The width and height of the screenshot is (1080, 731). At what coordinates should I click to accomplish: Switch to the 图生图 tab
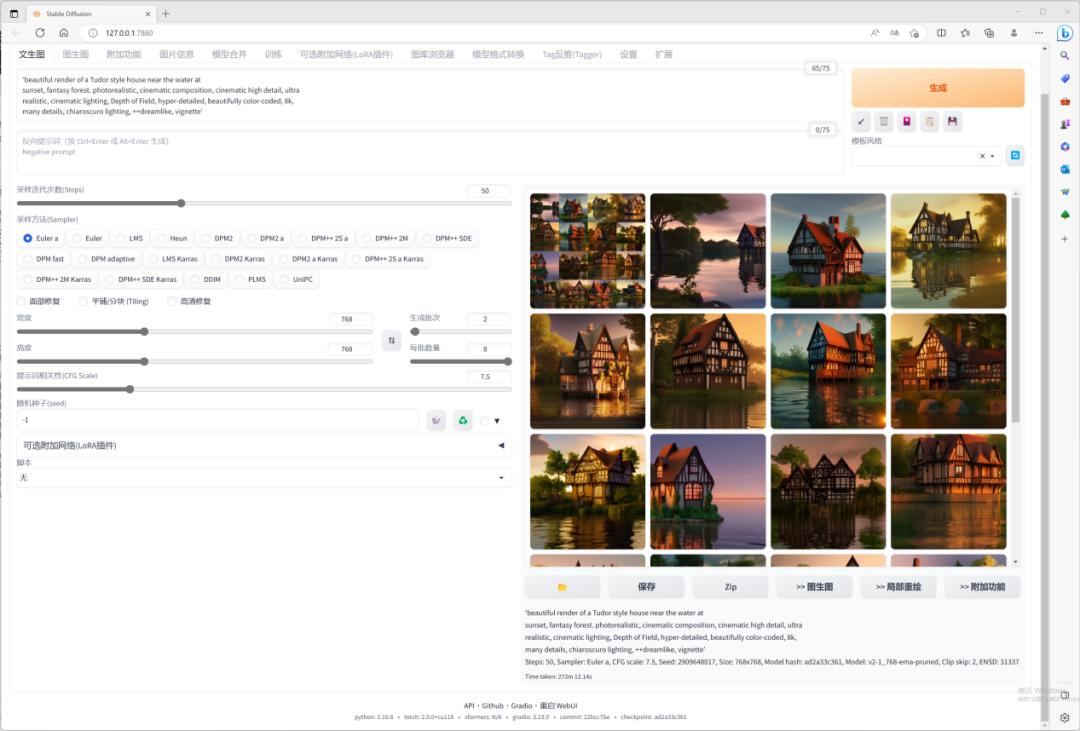[x=76, y=54]
